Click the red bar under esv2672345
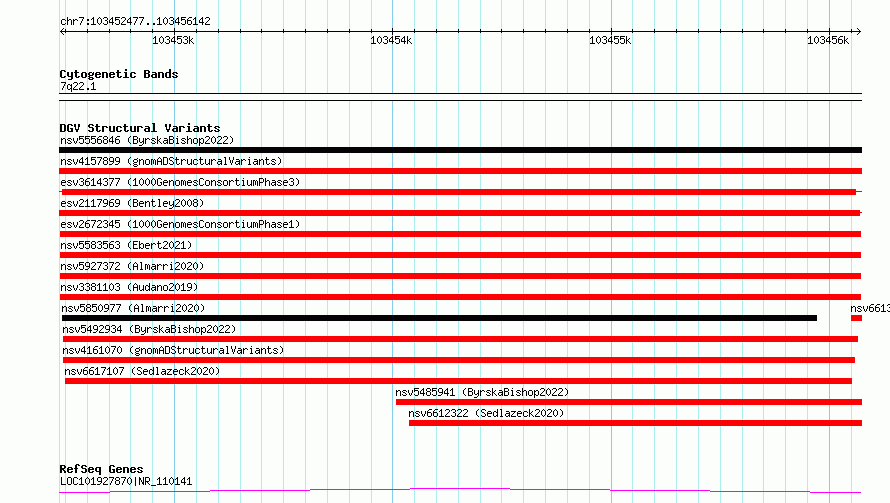 point(460,234)
